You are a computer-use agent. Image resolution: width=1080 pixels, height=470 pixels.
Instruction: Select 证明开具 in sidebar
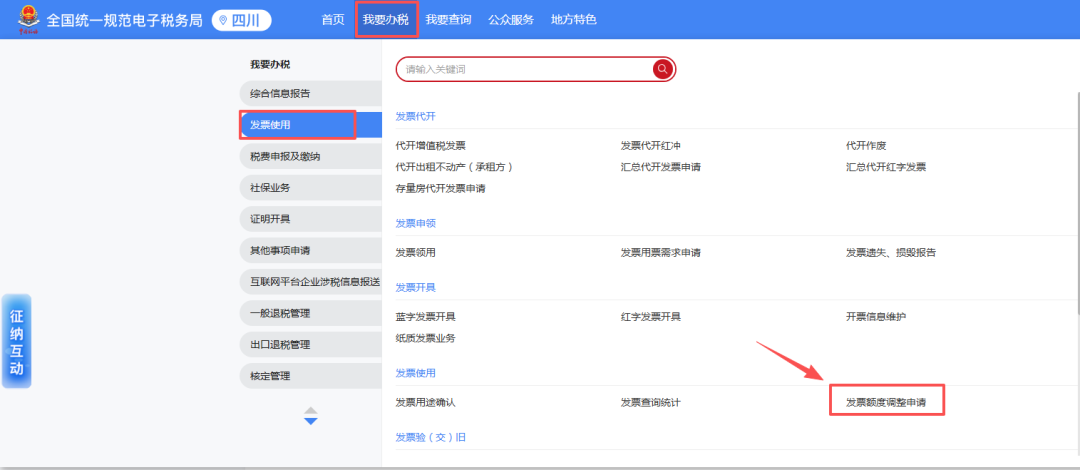(311, 219)
